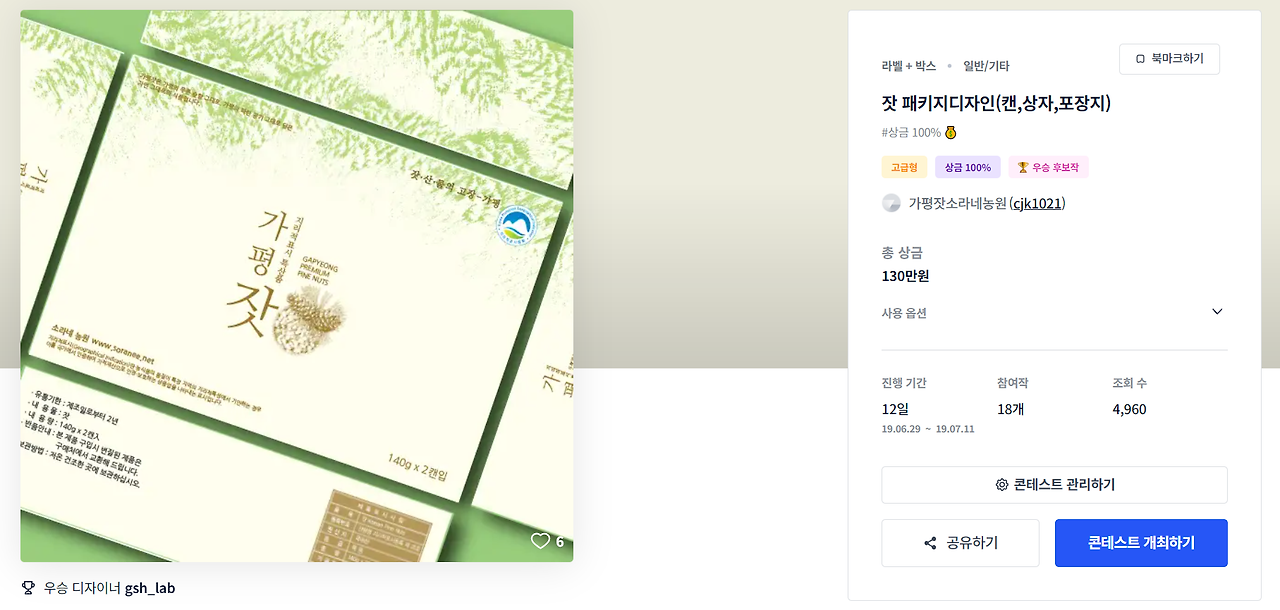The image size is (1280, 610).
Task: Open the cjk1021 user link
Action: [x=1037, y=203]
